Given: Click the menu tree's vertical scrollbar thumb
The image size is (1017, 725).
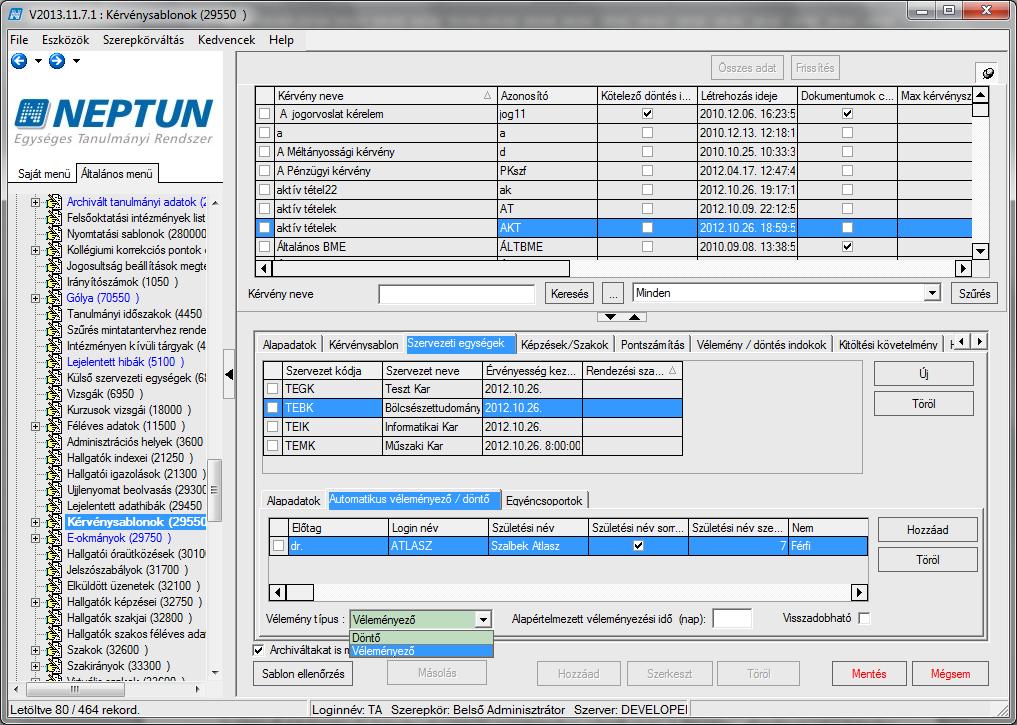Looking at the screenshot, I should point(215,491).
